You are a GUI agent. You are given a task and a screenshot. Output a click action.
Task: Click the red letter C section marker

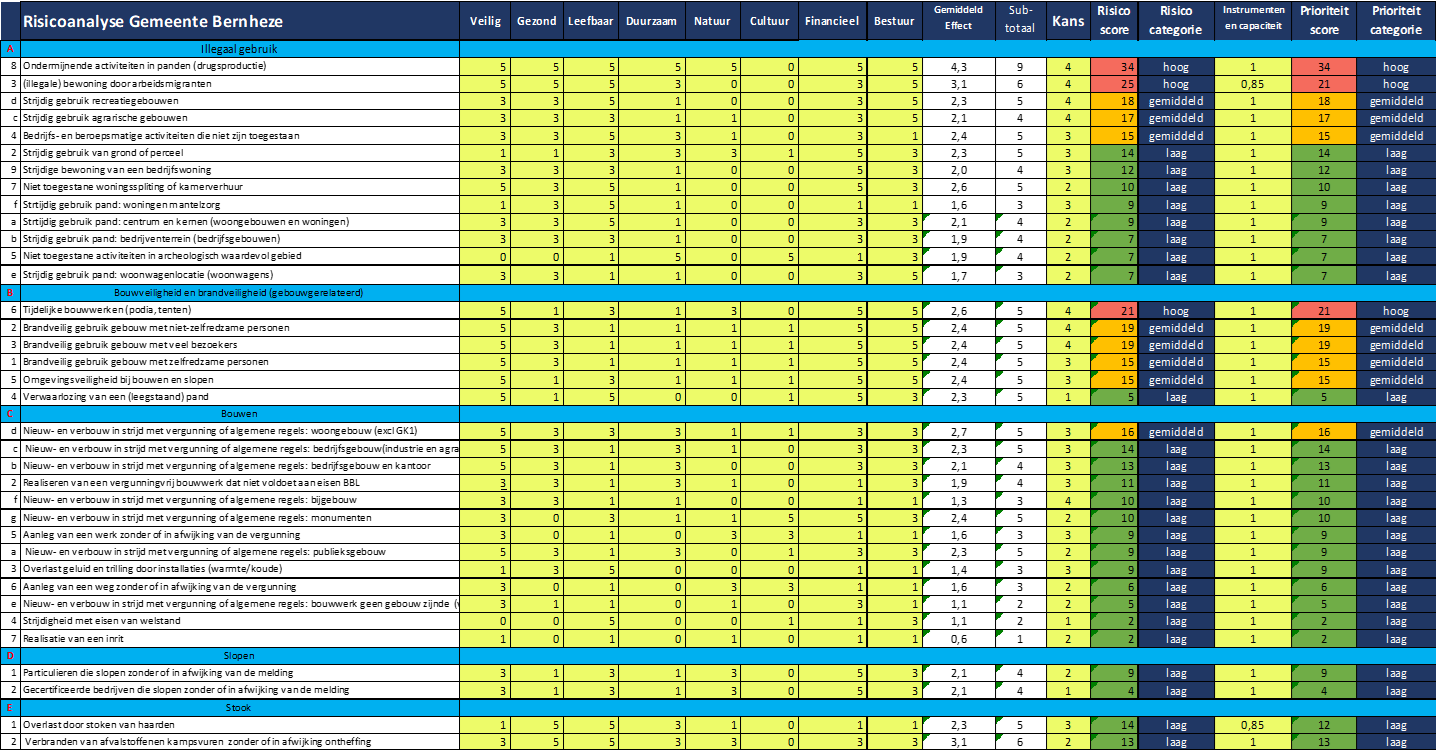point(10,412)
